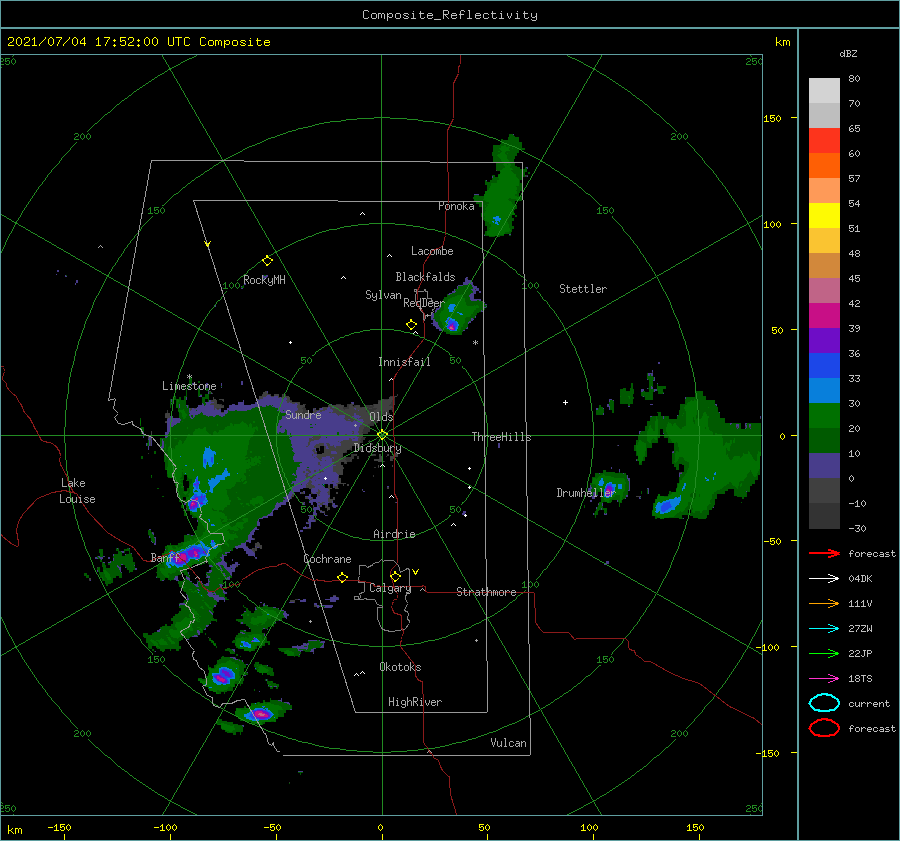Screen dimensions: 900x841
Task: Click the slate 10-0 dBZ color swatch
Action: [824, 466]
